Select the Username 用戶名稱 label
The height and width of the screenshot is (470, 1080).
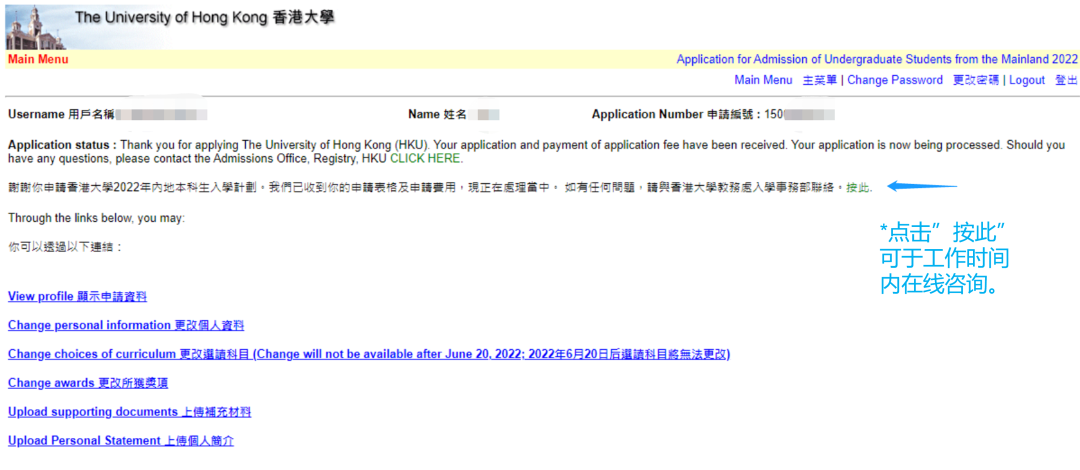[x=60, y=114]
